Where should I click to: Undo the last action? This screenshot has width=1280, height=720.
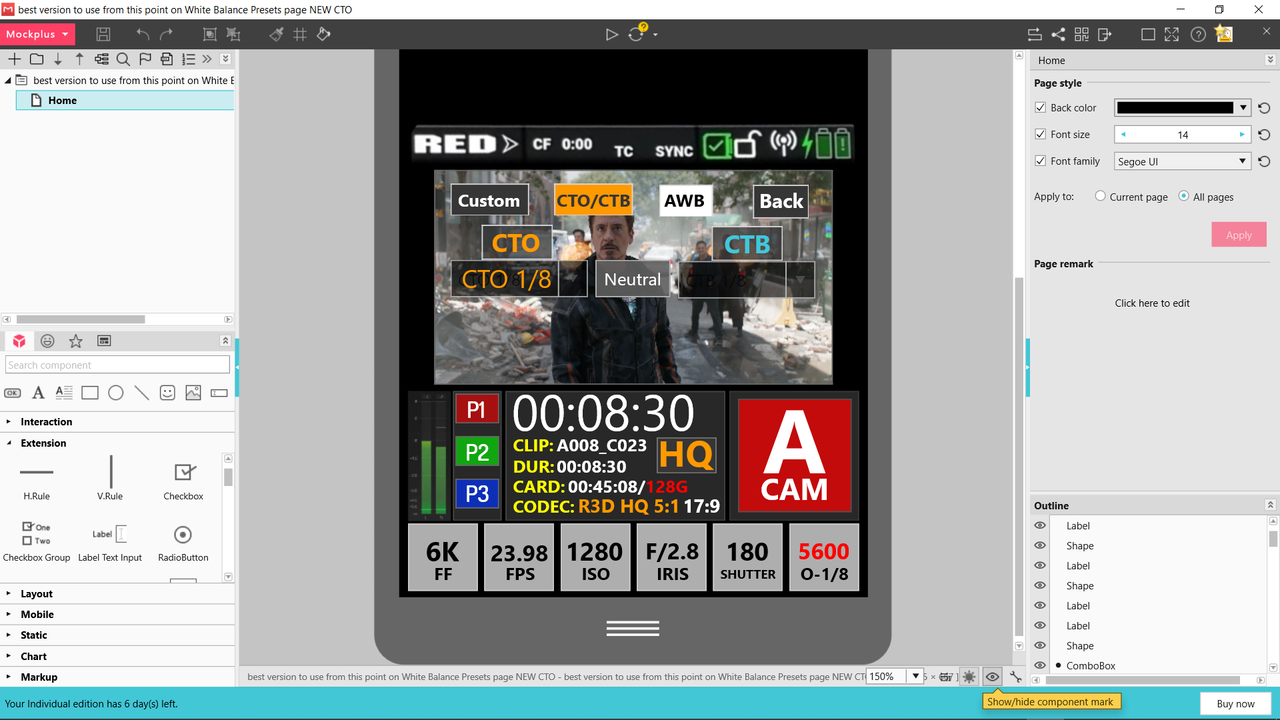point(143,34)
